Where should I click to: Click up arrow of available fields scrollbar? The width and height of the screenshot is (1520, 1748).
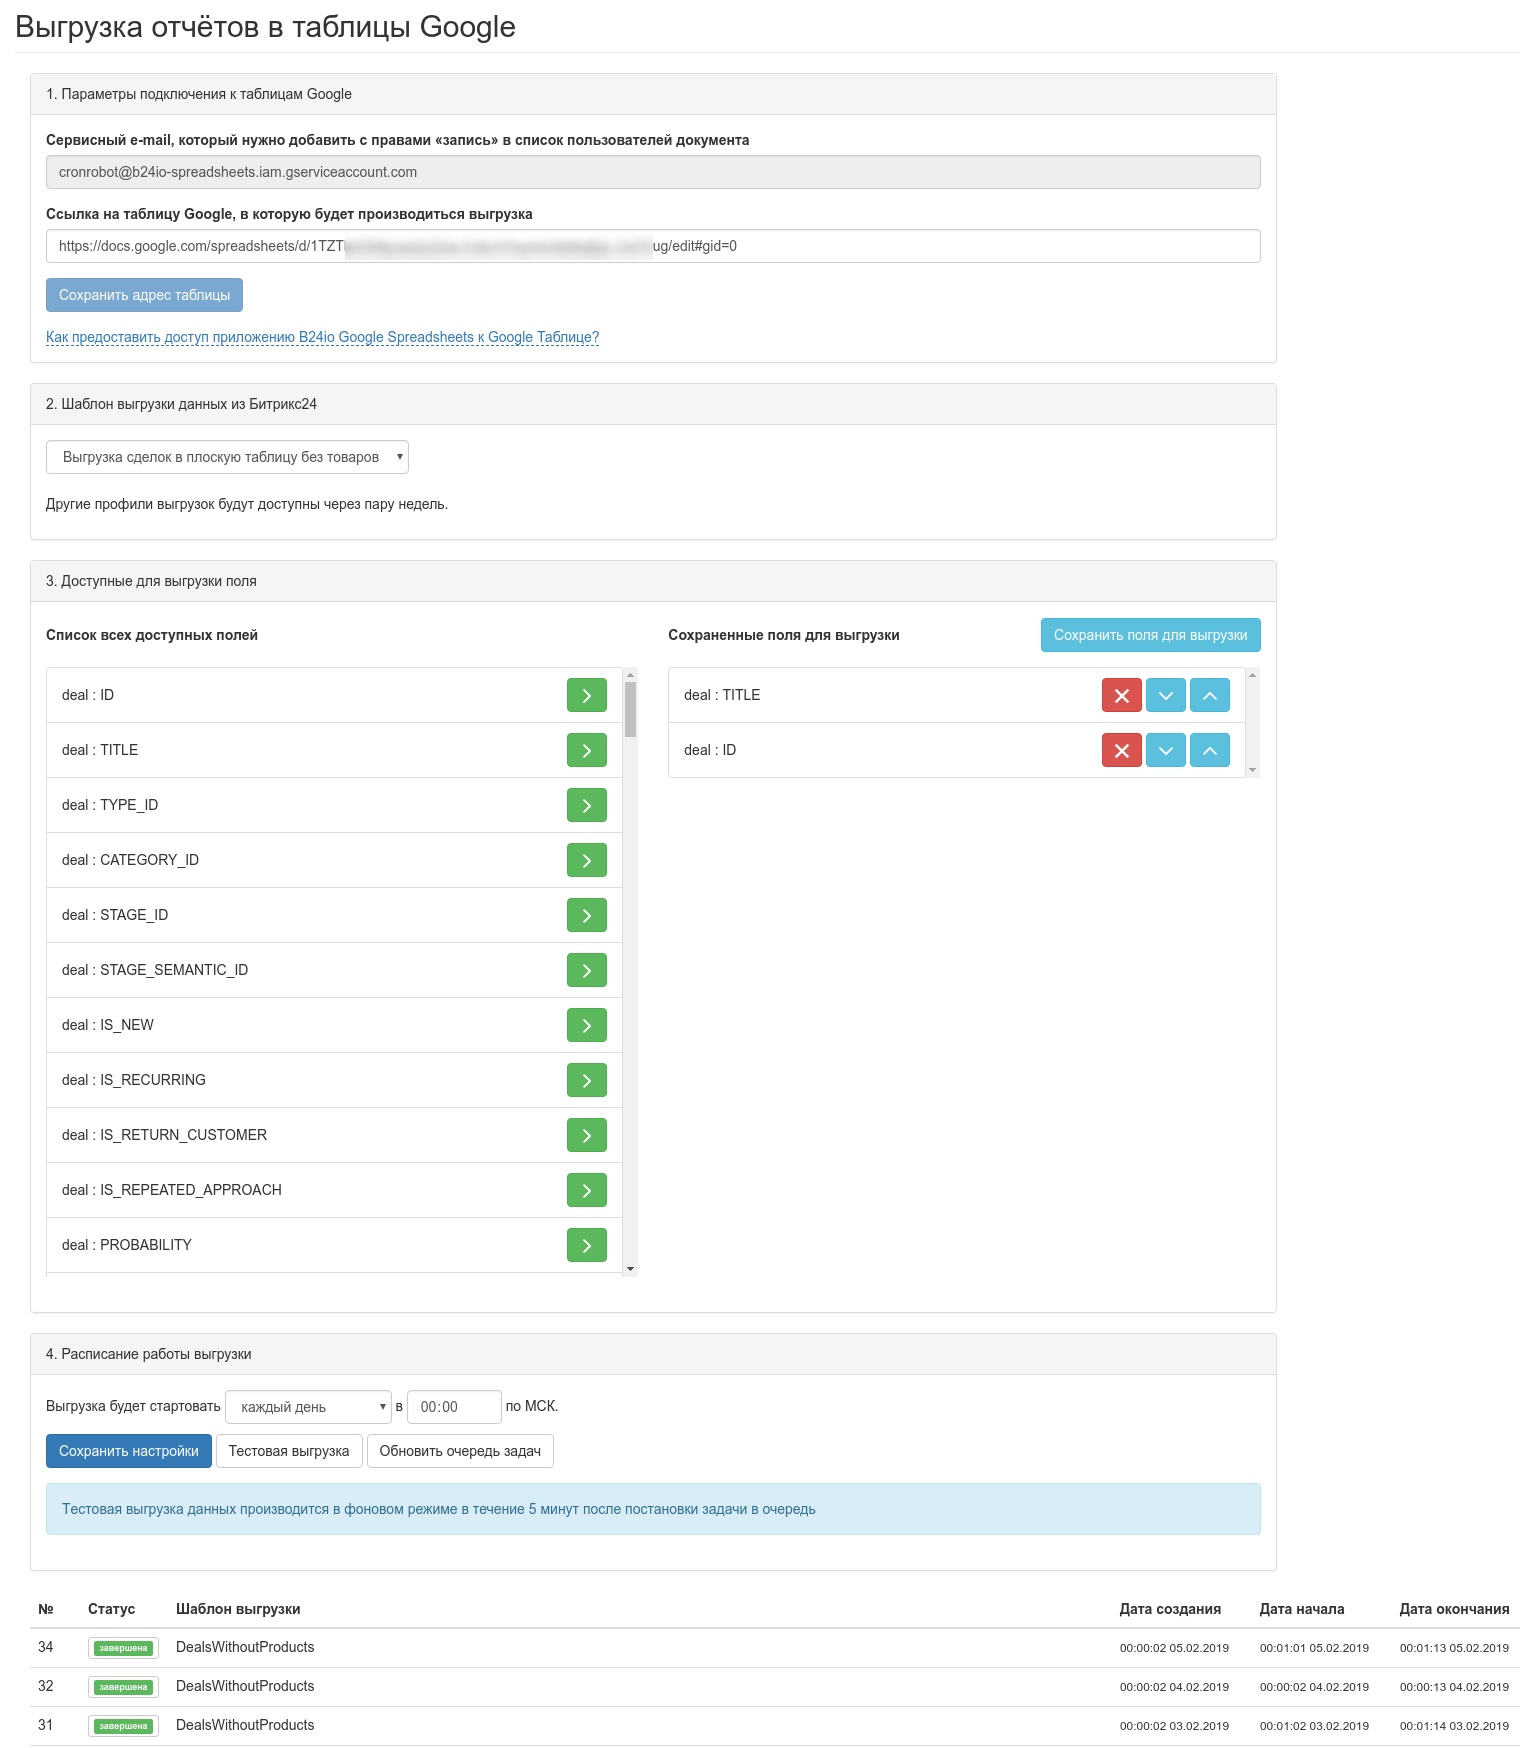tap(630, 675)
